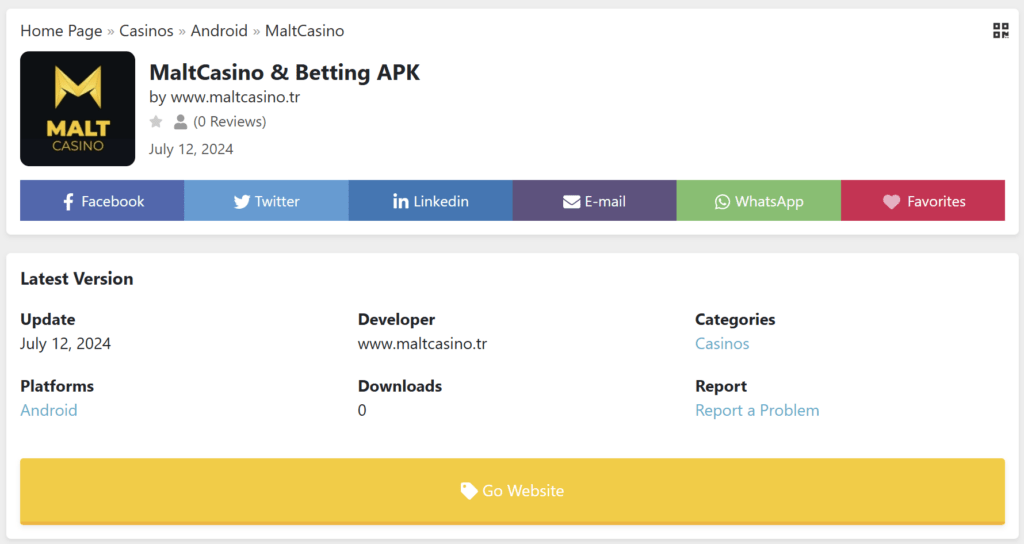
Task: Share the page on Twitter
Action: click(266, 201)
